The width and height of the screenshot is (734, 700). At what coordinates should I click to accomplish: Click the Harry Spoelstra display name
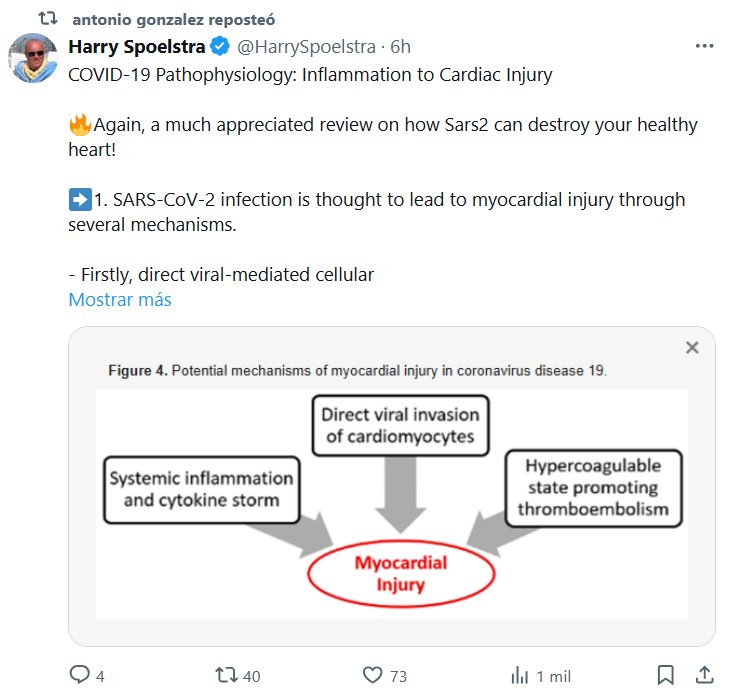pyautogui.click(x=136, y=47)
